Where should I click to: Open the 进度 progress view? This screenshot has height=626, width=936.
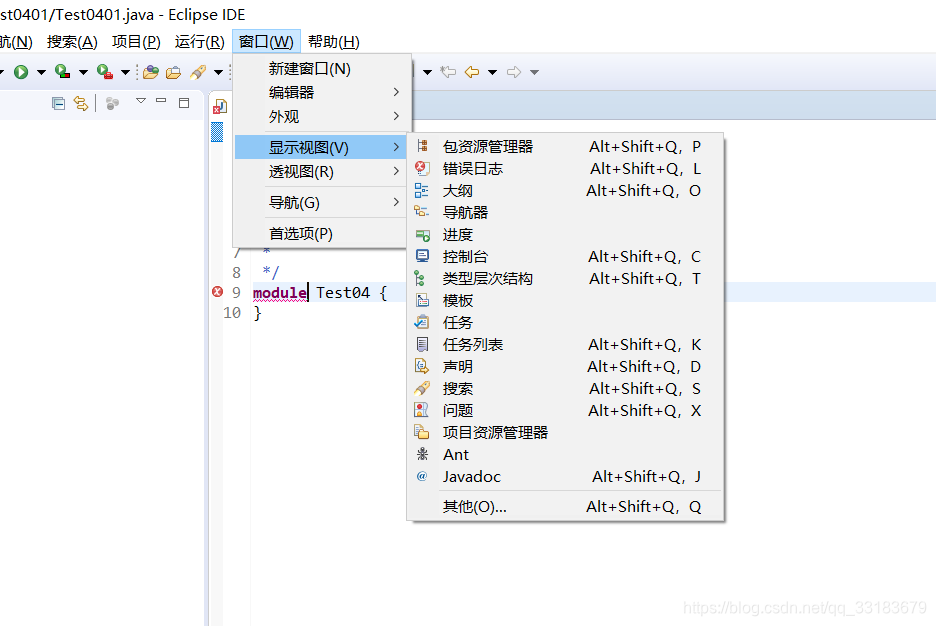tap(565, 235)
